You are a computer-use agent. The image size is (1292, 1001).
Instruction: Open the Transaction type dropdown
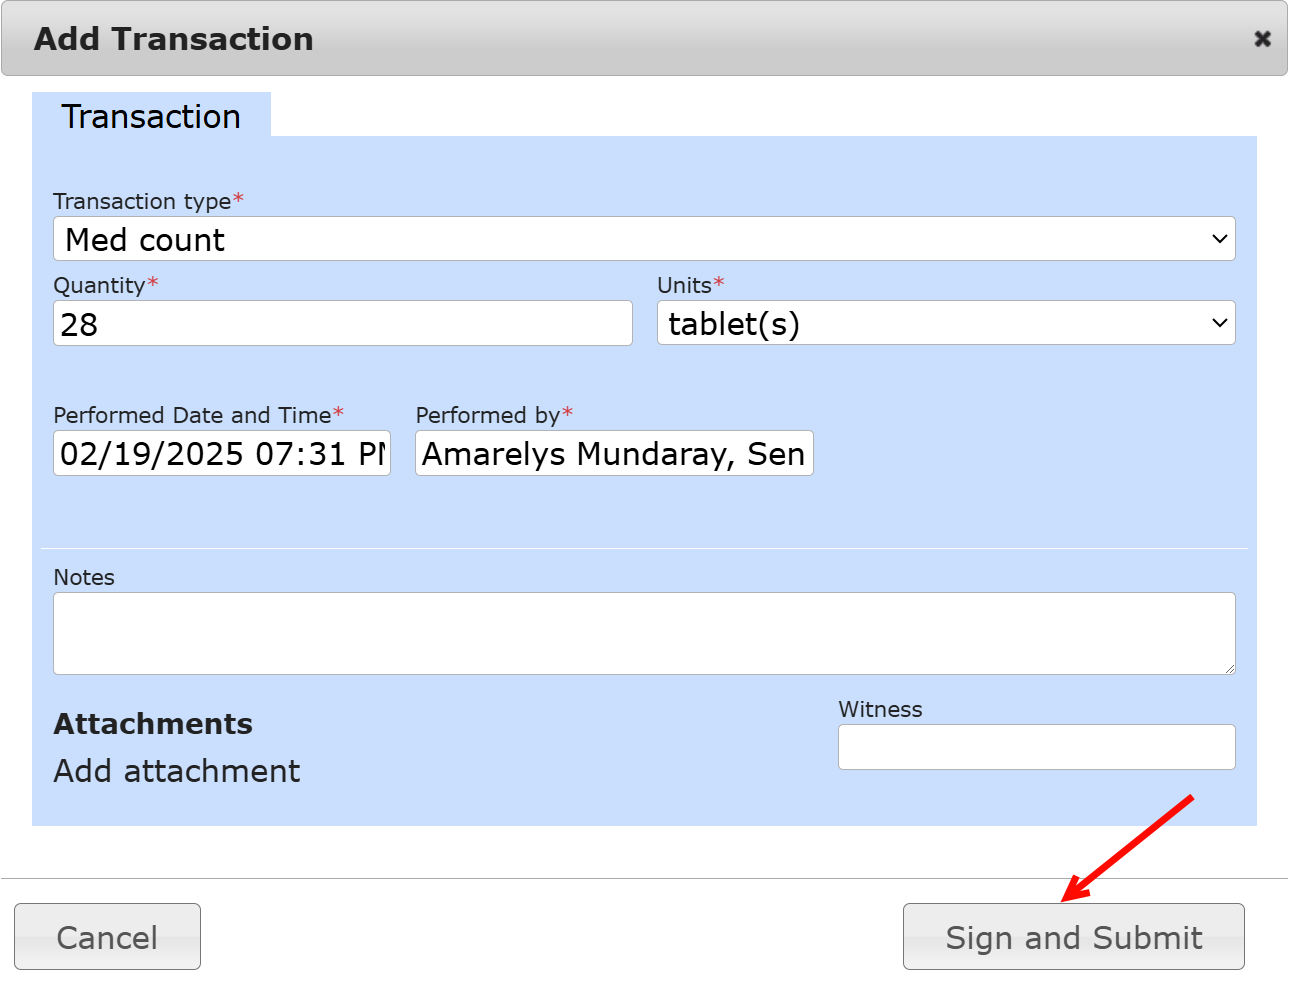coord(643,239)
